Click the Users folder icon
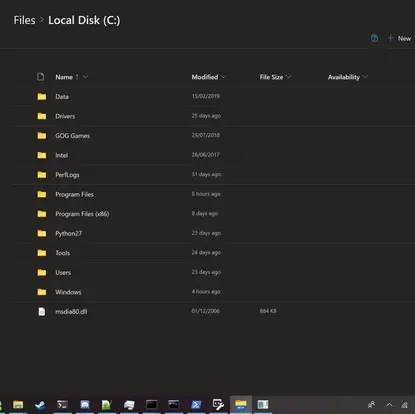The image size is (415, 414). [42, 272]
